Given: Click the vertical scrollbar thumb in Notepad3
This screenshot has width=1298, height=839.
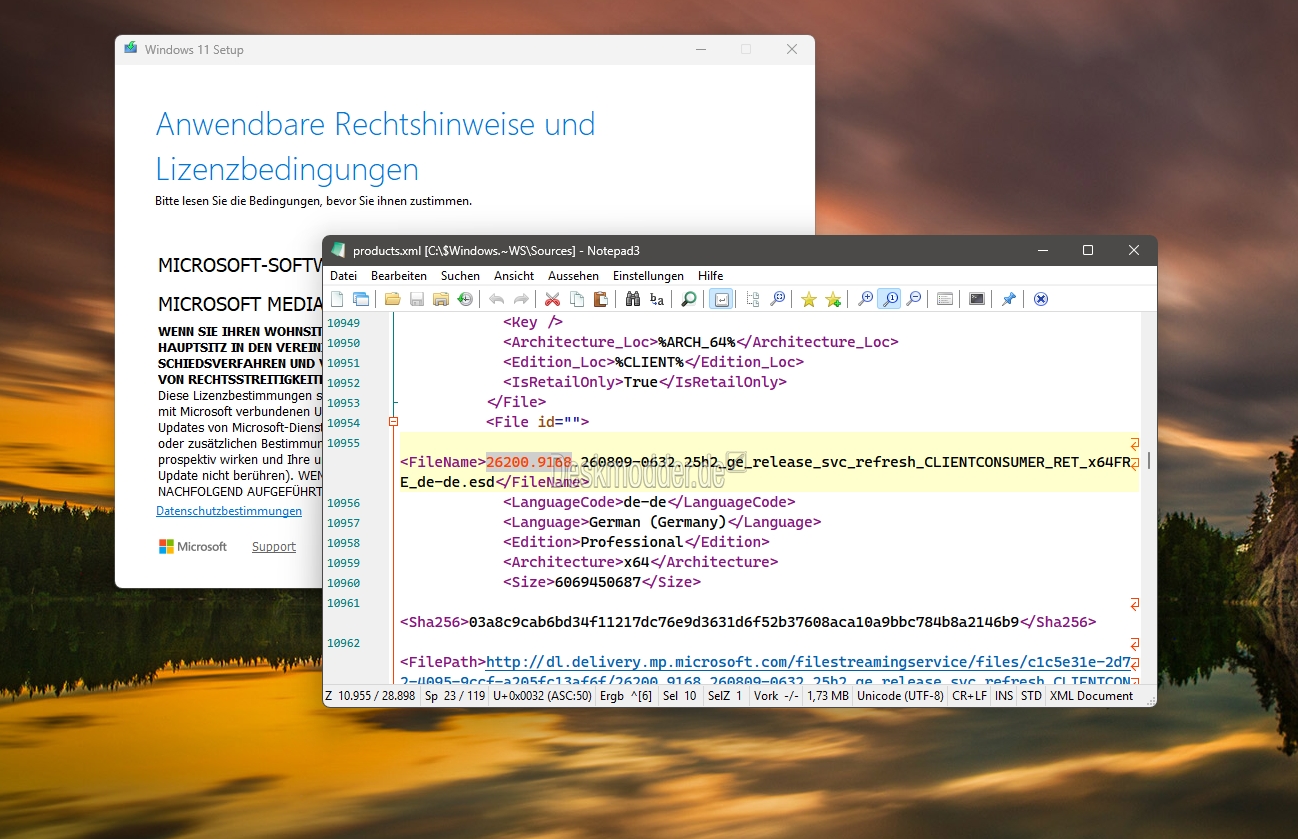Looking at the screenshot, I should point(1149,460).
